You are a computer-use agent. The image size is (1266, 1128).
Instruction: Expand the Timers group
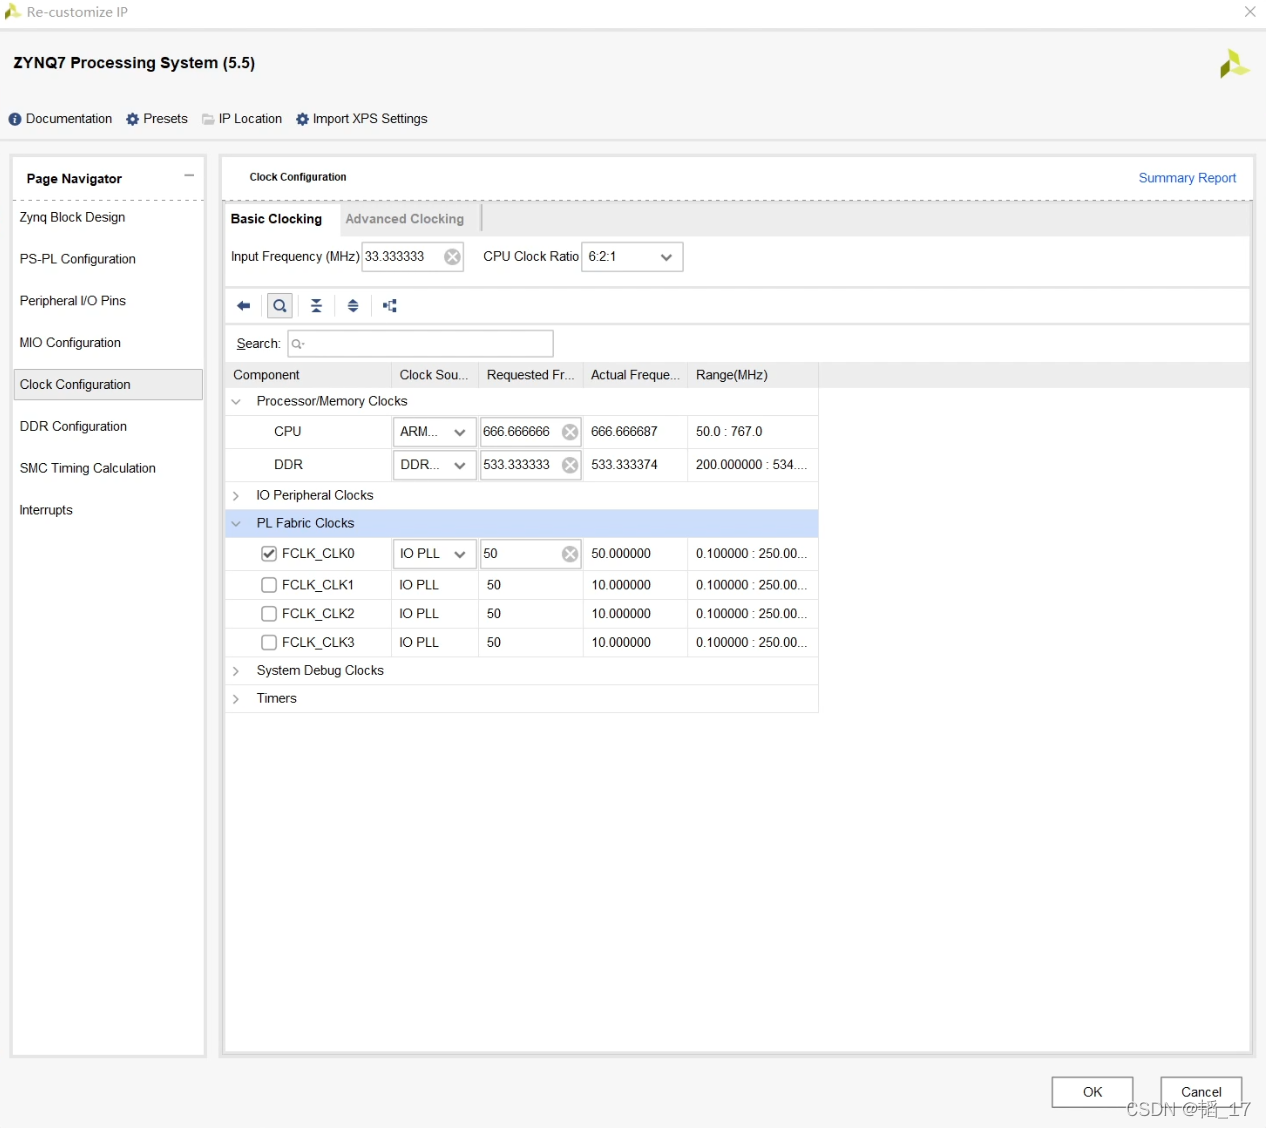coord(236,699)
